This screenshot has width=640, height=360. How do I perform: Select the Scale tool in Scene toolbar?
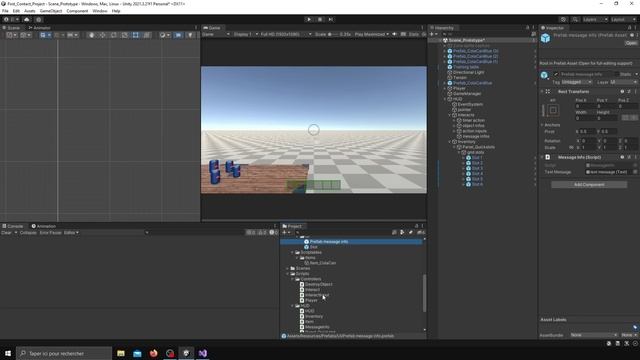pos(124,36)
